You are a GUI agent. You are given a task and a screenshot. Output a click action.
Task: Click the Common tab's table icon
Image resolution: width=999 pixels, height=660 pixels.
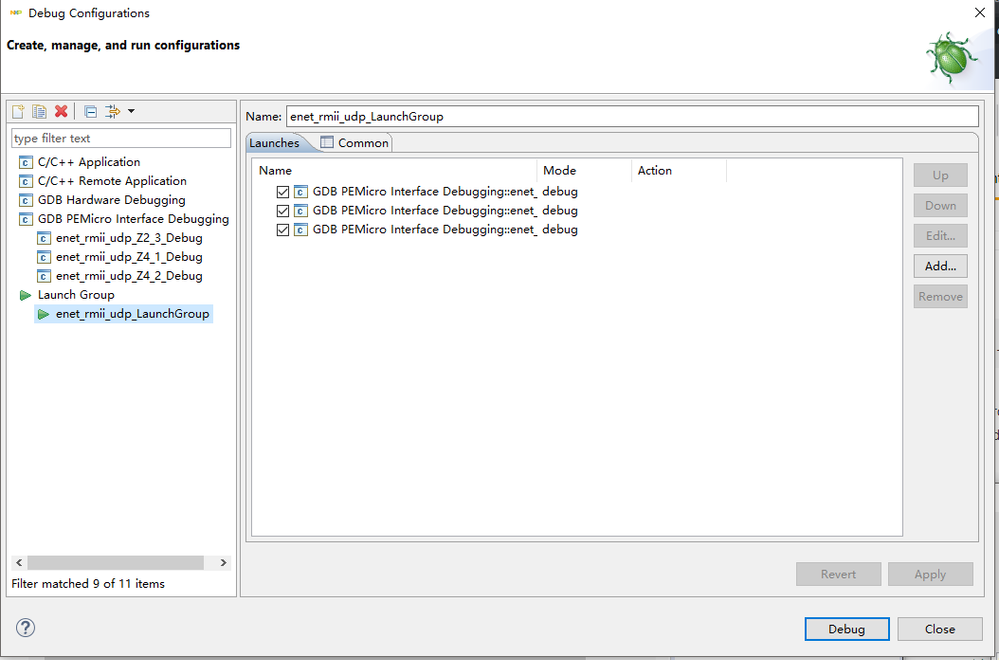[327, 142]
